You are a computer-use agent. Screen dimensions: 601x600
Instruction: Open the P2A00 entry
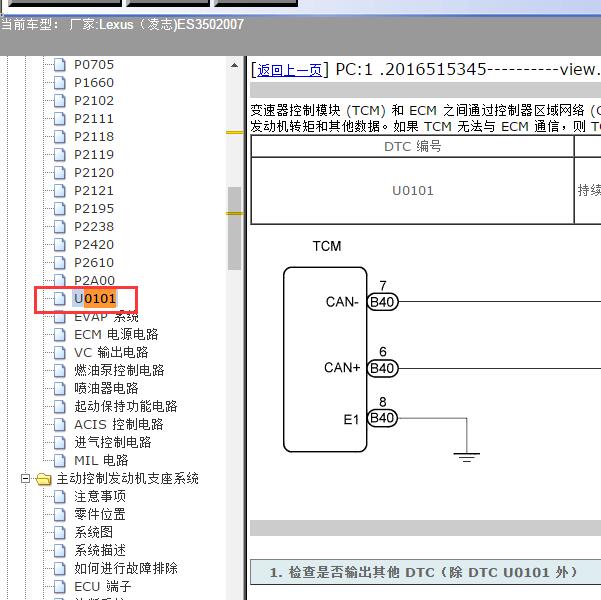94,280
